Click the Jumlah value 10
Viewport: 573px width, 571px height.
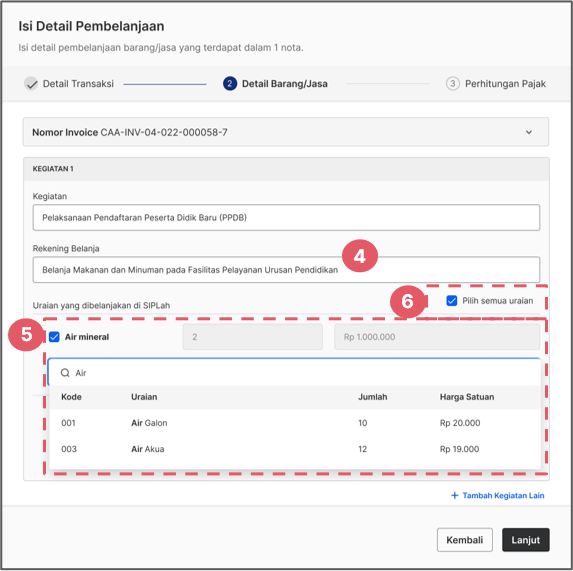[363, 423]
